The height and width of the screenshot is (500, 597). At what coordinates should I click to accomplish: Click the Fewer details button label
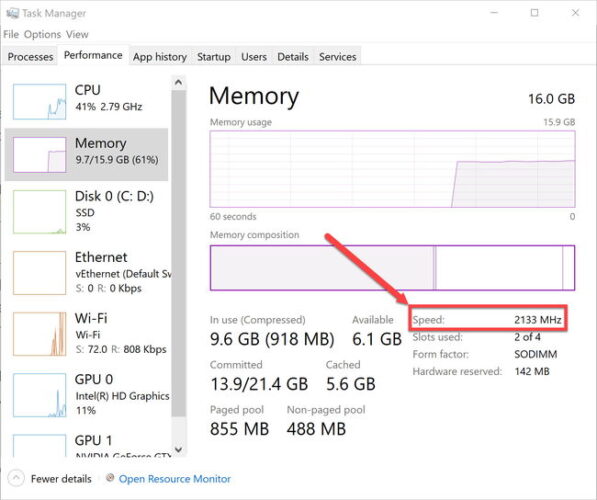click(x=61, y=479)
